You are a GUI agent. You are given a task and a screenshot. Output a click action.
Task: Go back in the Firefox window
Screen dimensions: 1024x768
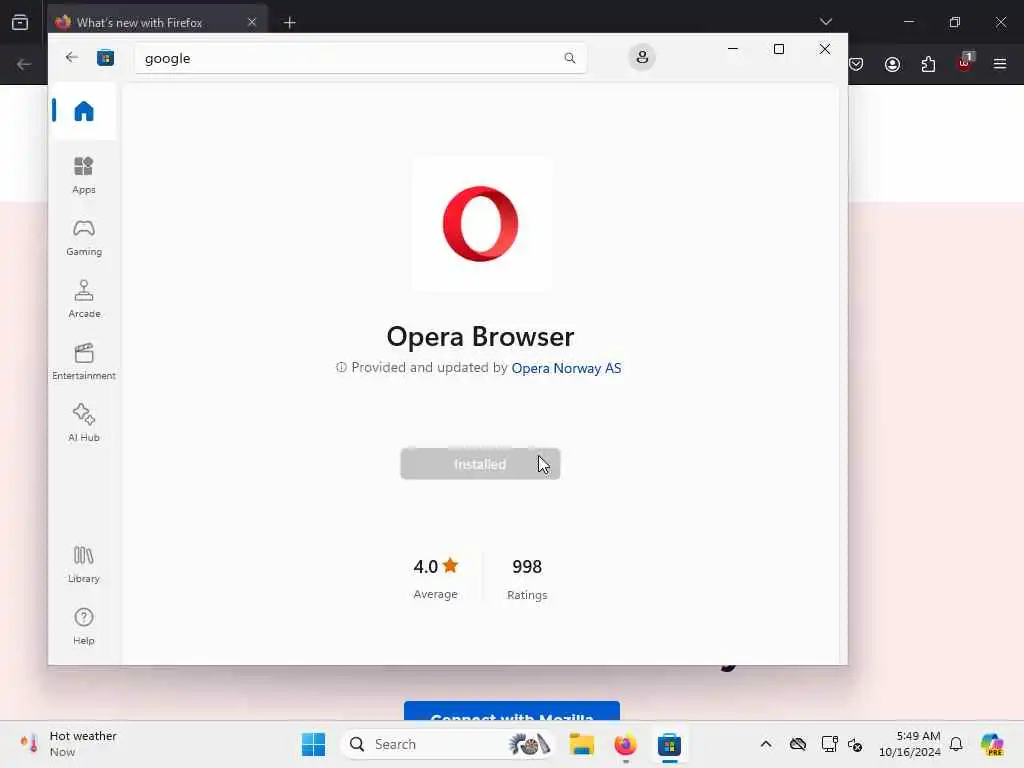coord(24,64)
